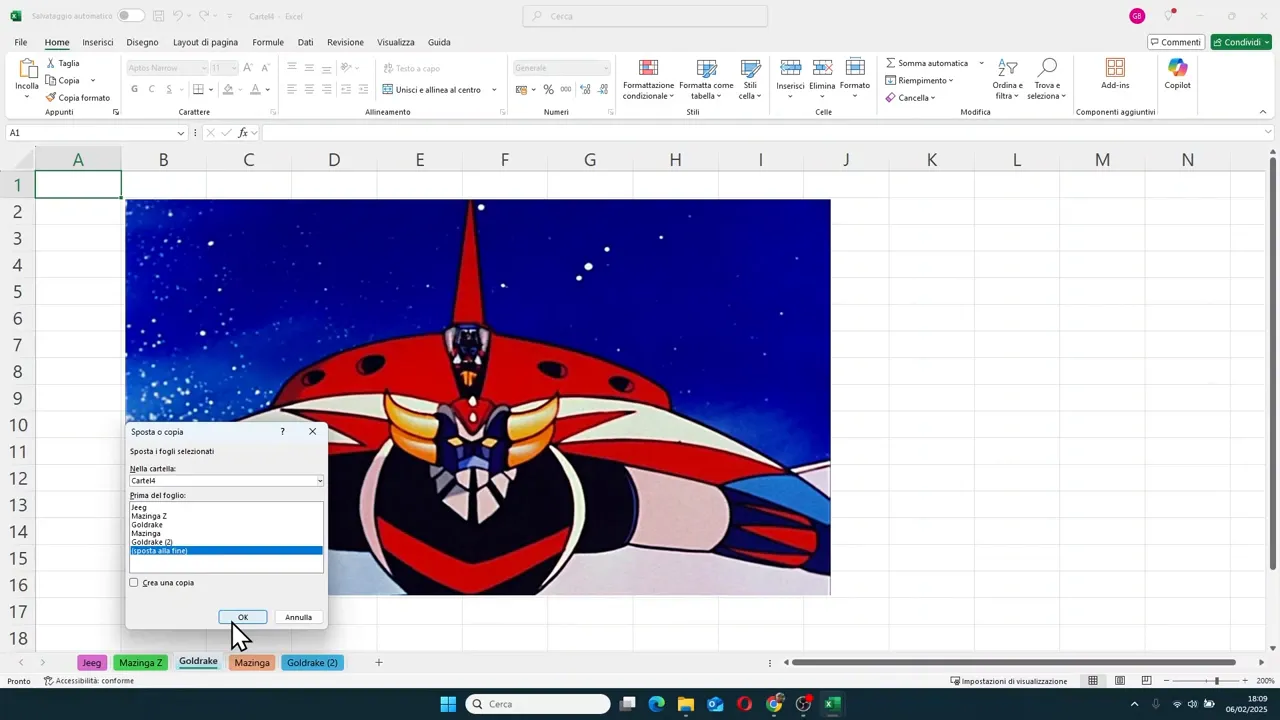Open the Home ribbon tab

point(57,42)
